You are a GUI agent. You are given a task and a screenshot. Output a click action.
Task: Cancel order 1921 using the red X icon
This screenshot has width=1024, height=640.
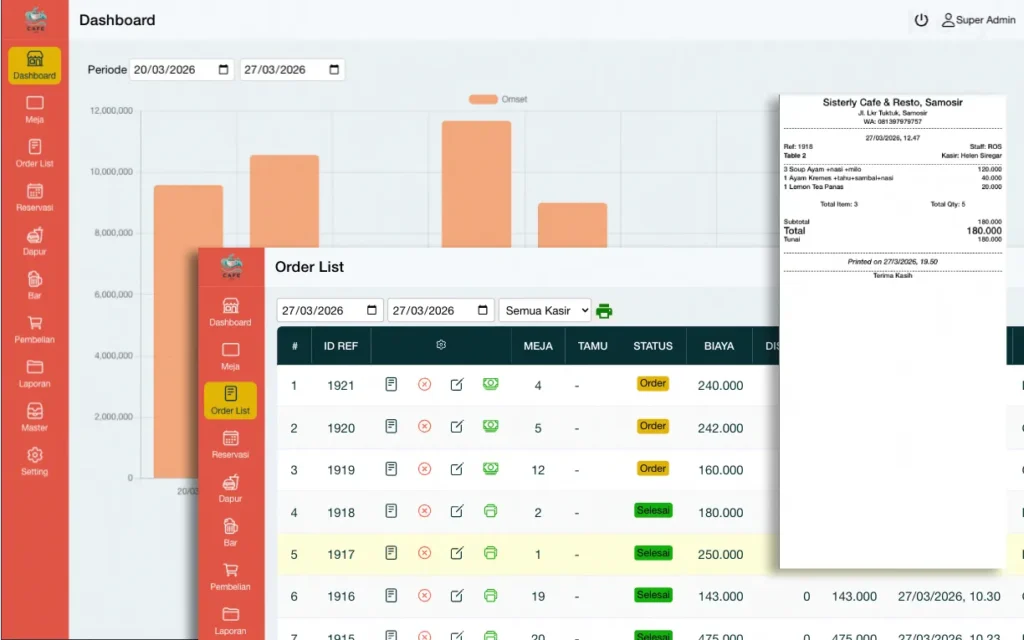click(x=424, y=384)
